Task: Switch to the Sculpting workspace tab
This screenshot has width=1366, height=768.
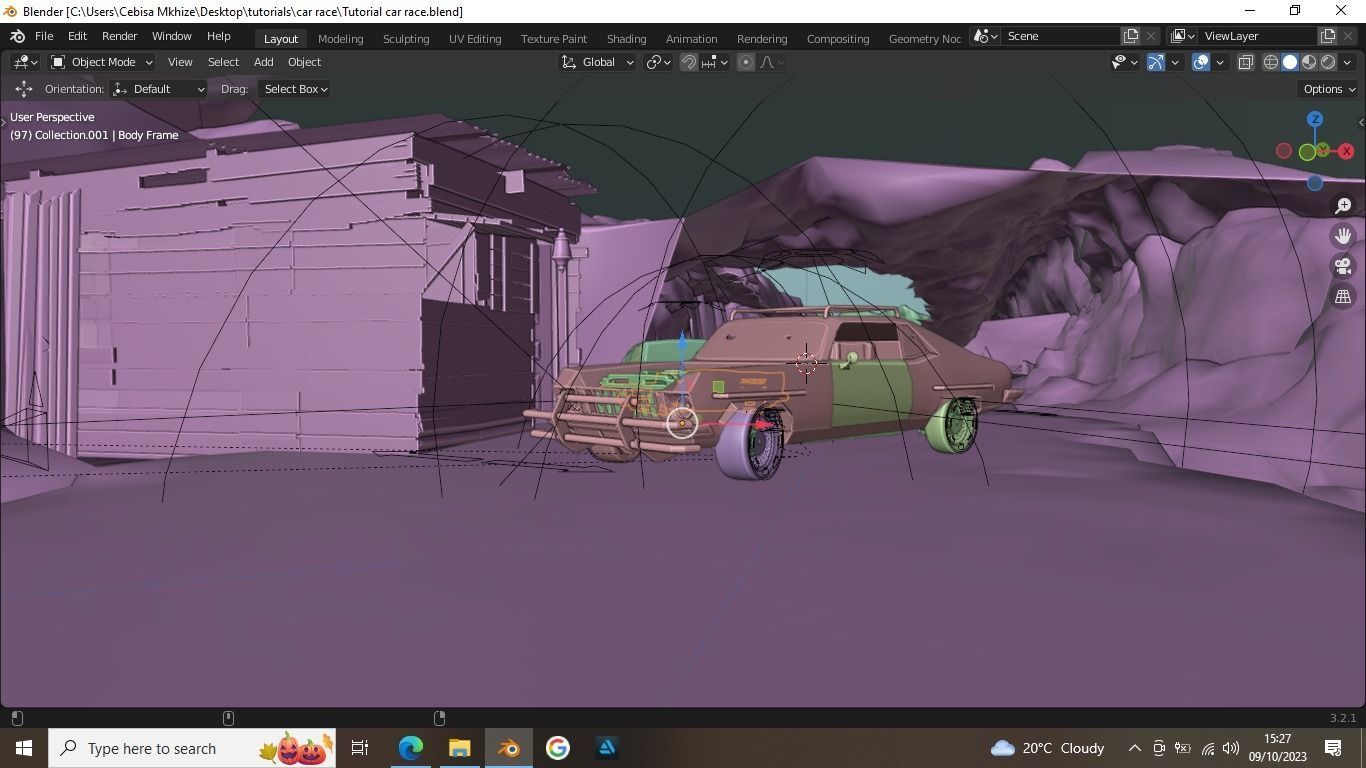Action: (406, 38)
